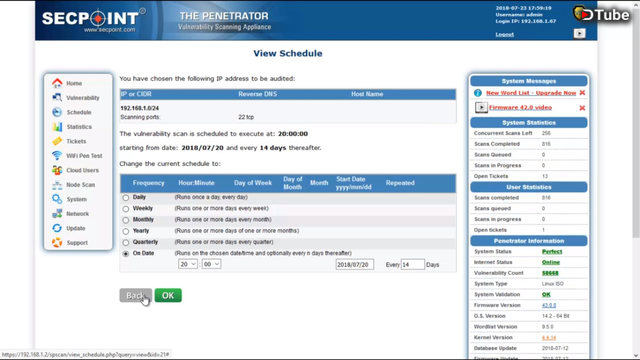The width and height of the screenshot is (640, 360).
Task: Click the Frequency column header
Action: point(148,183)
